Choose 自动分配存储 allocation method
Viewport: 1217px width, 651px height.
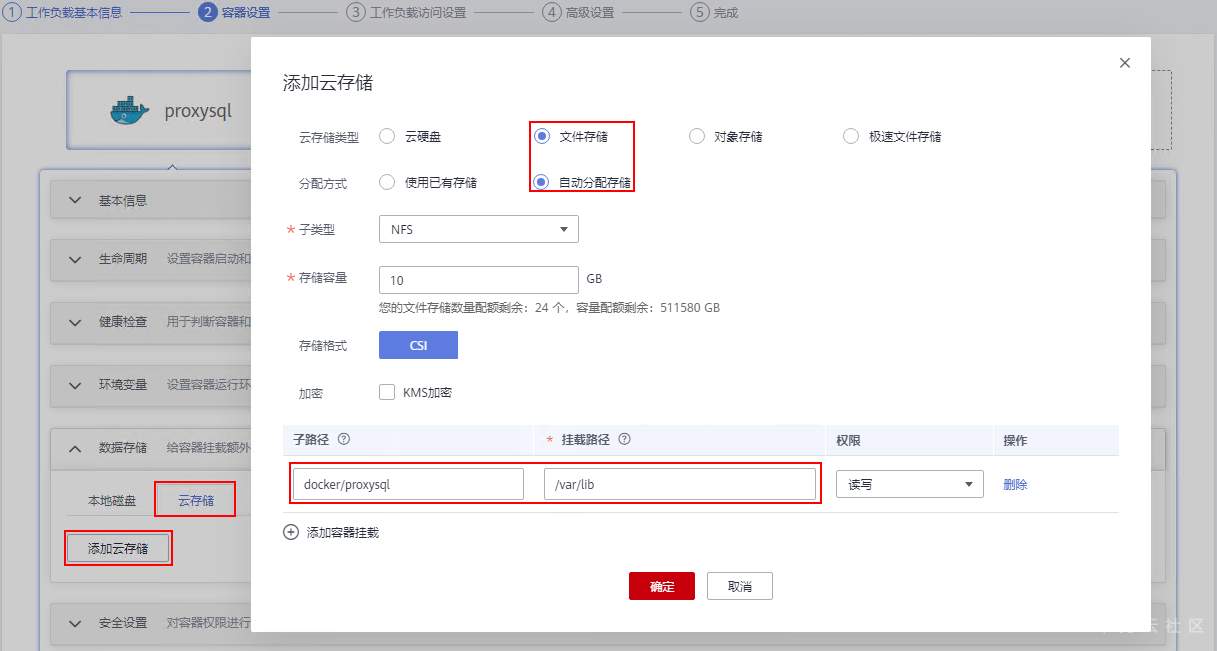point(541,182)
